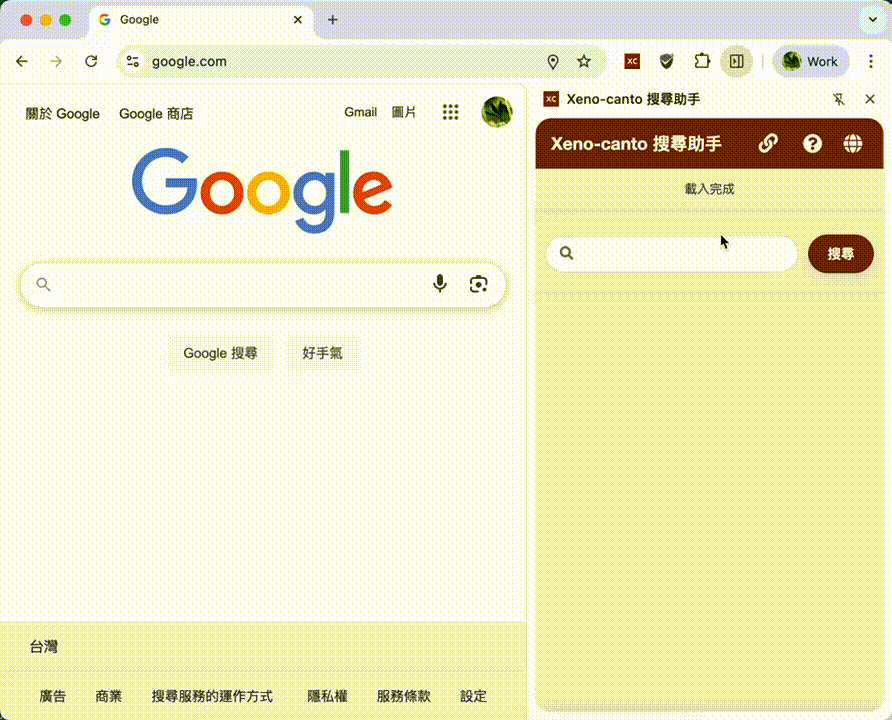Open the Google account avatar
This screenshot has width=892, height=720.
[x=497, y=112]
